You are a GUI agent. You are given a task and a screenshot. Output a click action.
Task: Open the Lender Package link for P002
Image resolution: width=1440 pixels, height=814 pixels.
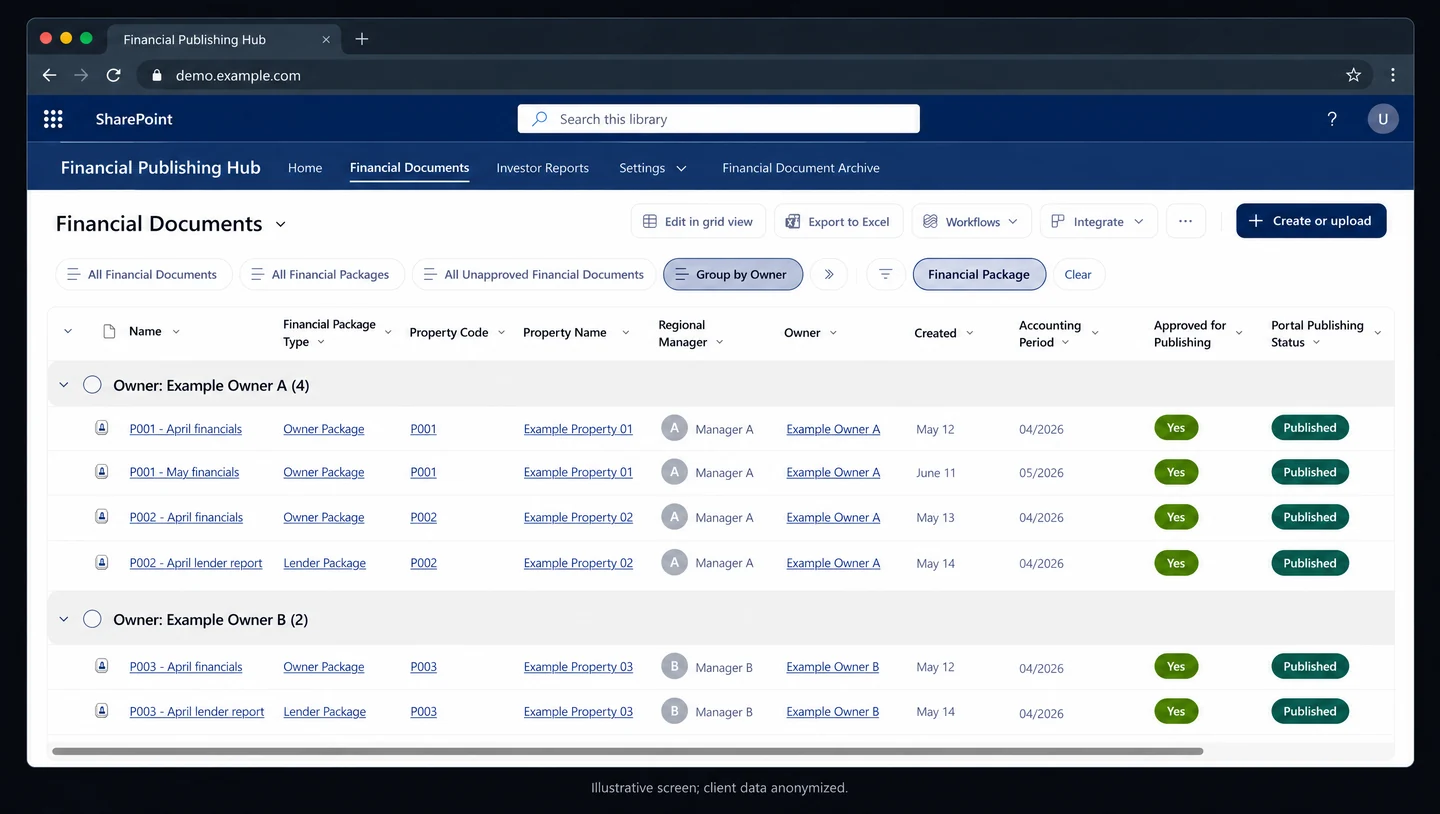pyautogui.click(x=324, y=563)
